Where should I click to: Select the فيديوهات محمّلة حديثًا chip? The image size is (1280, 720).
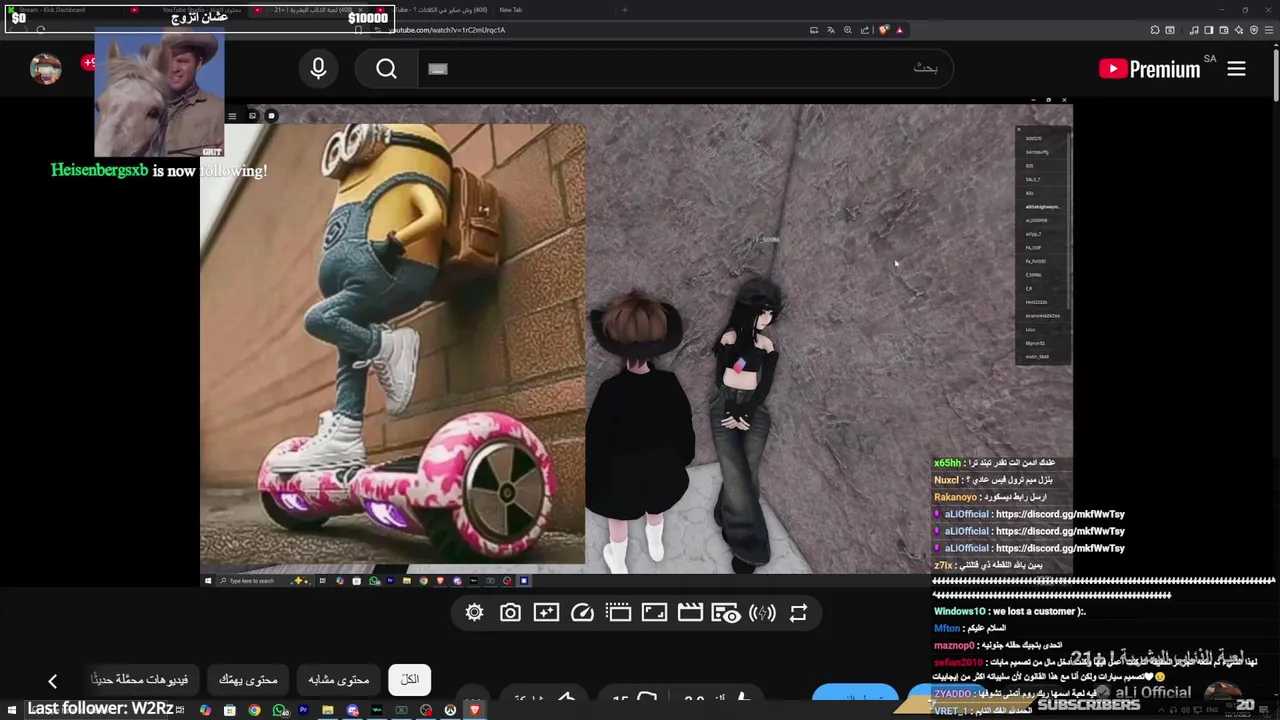click(140, 679)
